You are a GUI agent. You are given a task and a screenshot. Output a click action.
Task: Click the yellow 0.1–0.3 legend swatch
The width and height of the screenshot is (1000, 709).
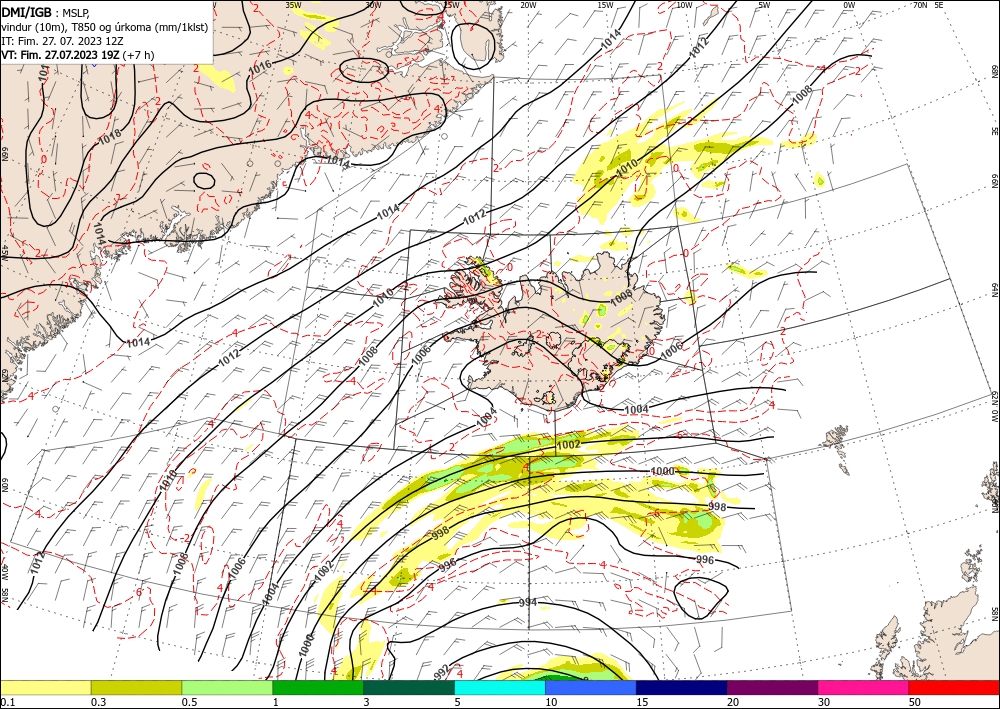click(45, 687)
